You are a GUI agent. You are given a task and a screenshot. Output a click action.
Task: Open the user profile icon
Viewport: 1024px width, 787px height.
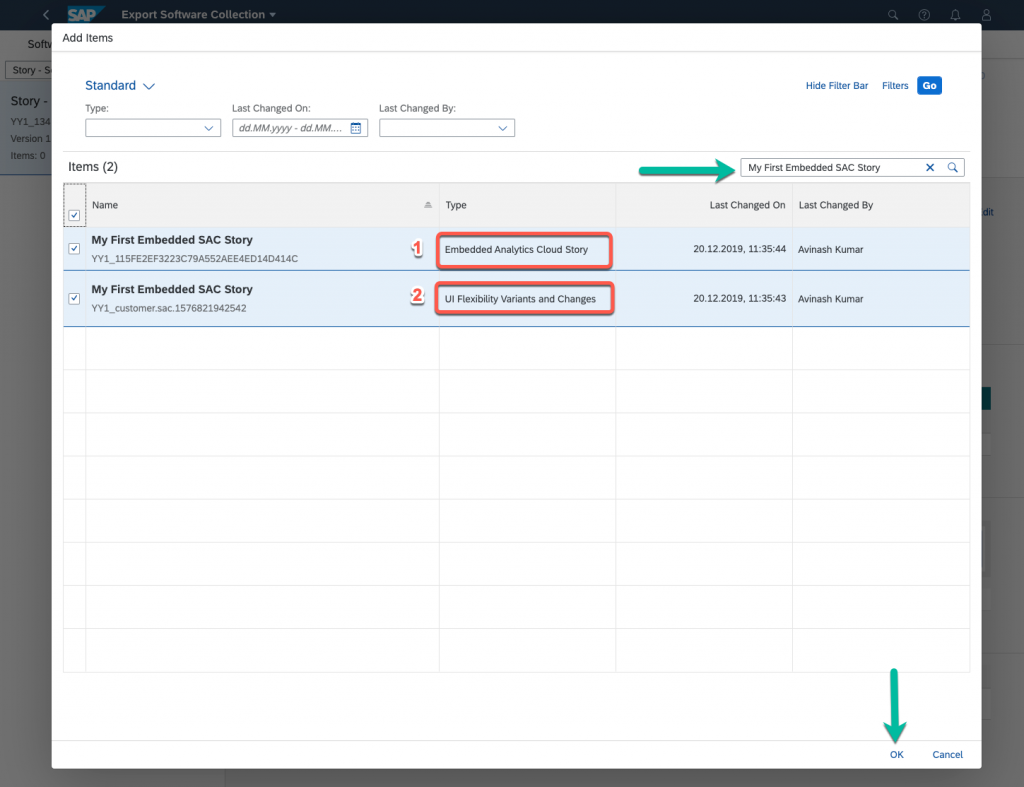click(986, 14)
